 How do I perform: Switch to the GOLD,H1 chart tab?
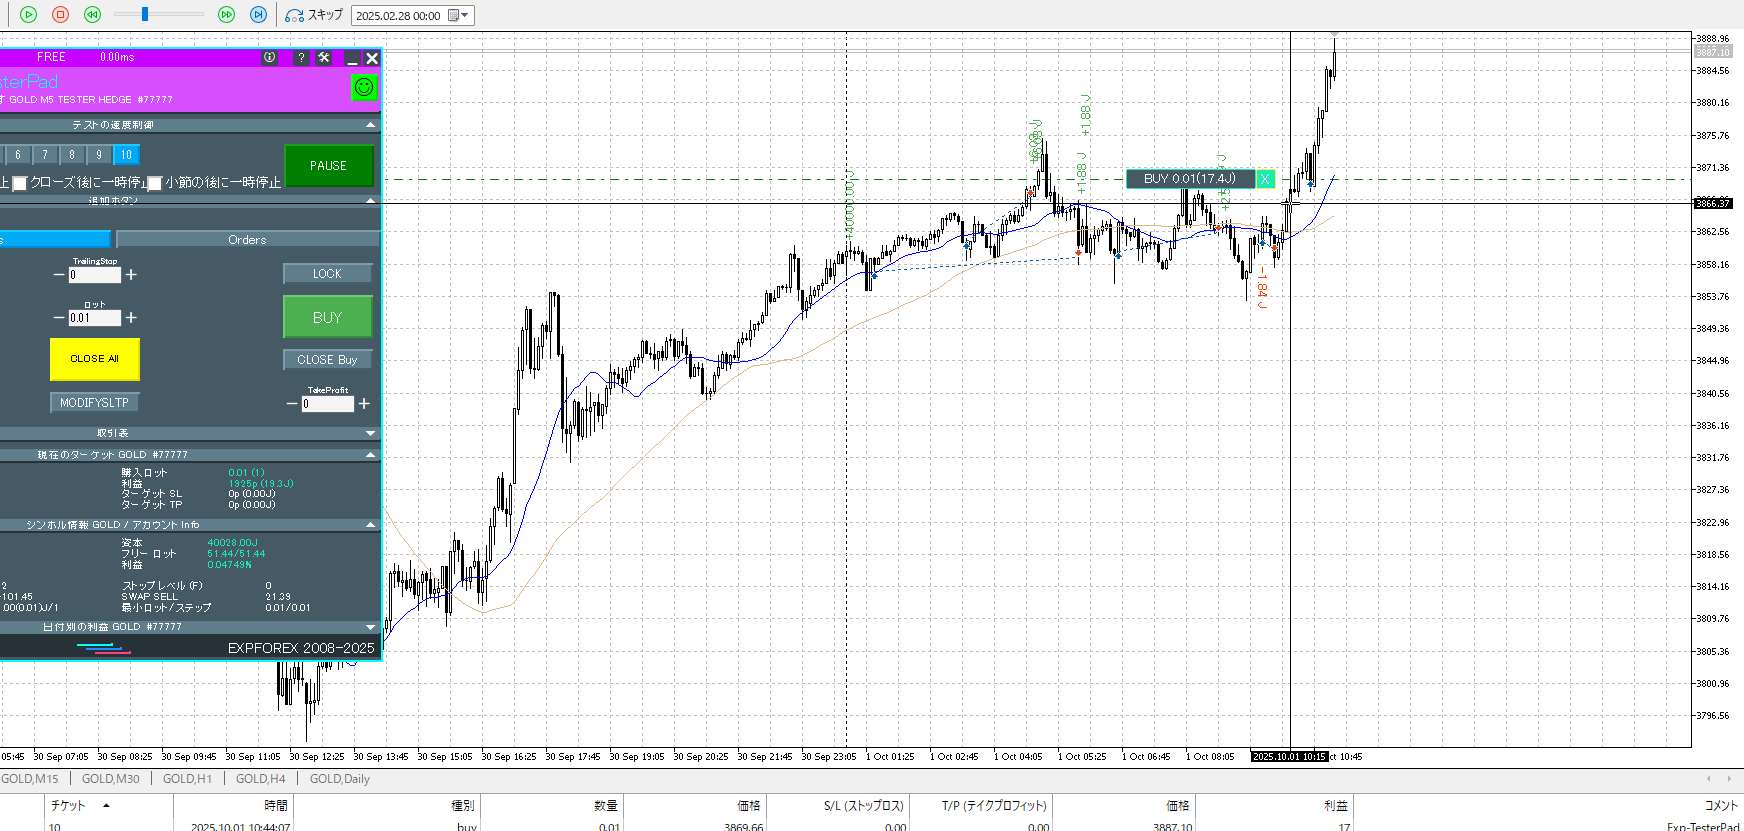tap(187, 779)
